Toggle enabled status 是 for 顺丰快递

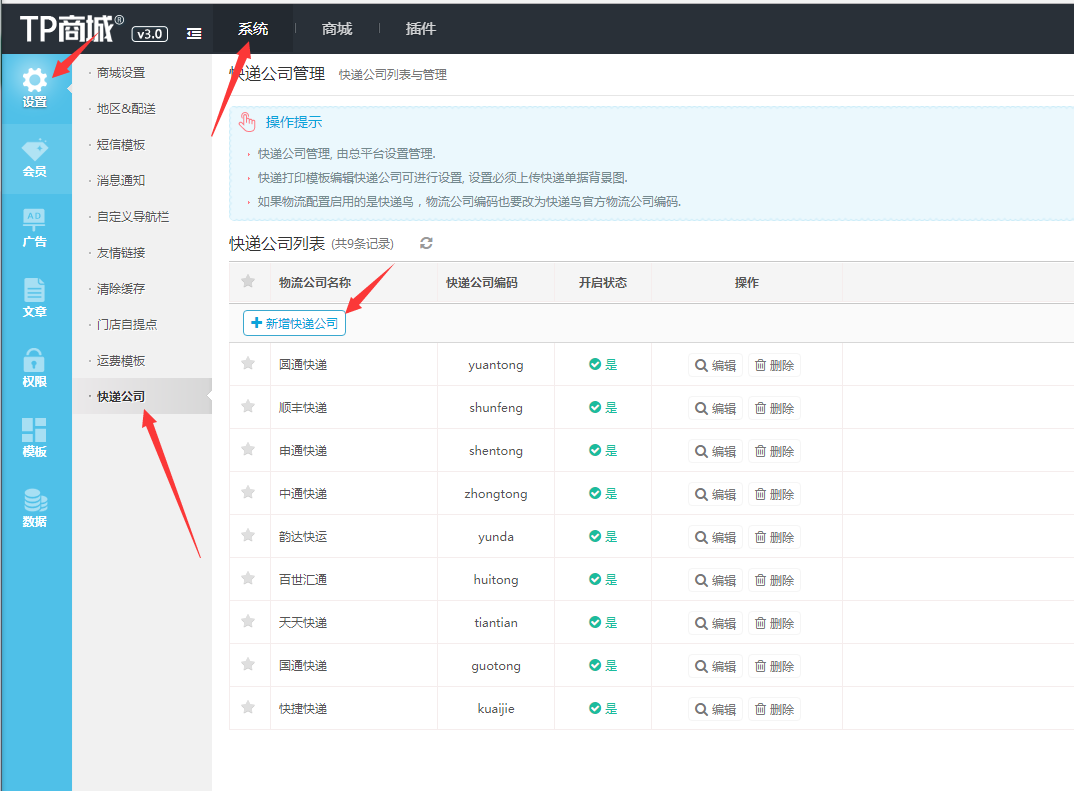pos(603,408)
